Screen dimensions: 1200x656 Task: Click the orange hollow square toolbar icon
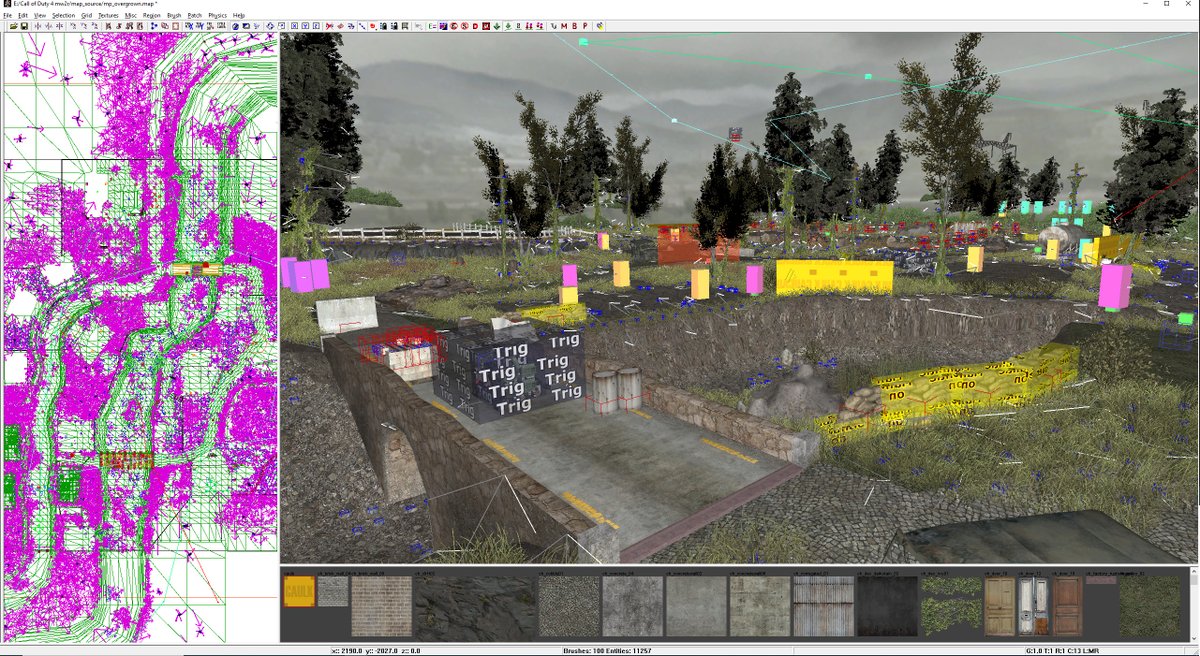[x=176, y=26]
